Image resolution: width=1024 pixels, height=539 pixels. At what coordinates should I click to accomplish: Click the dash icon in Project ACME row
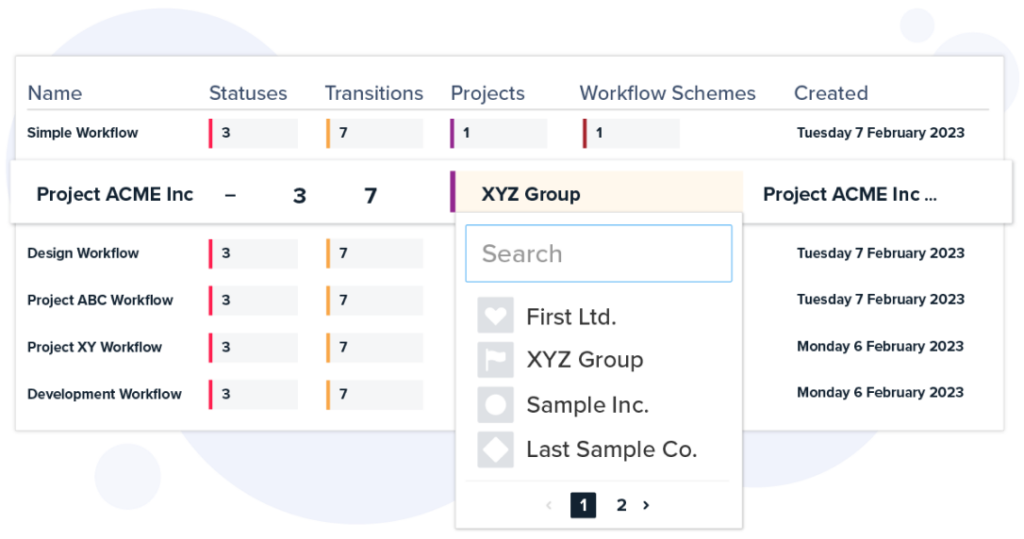coord(230,195)
